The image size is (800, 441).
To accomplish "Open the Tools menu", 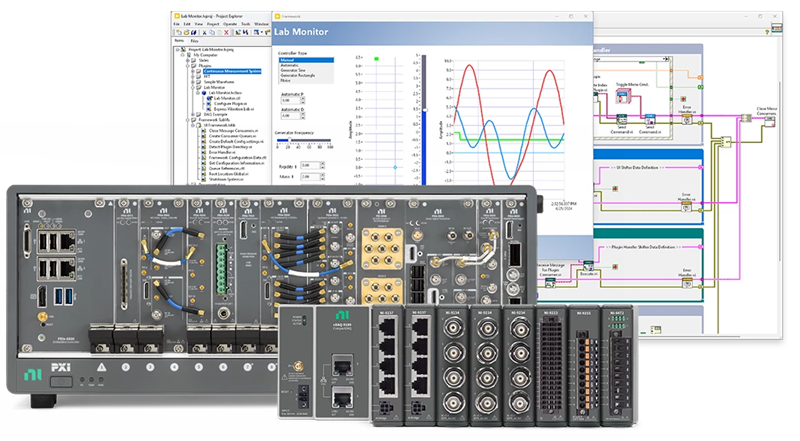I will pyautogui.click(x=246, y=24).
